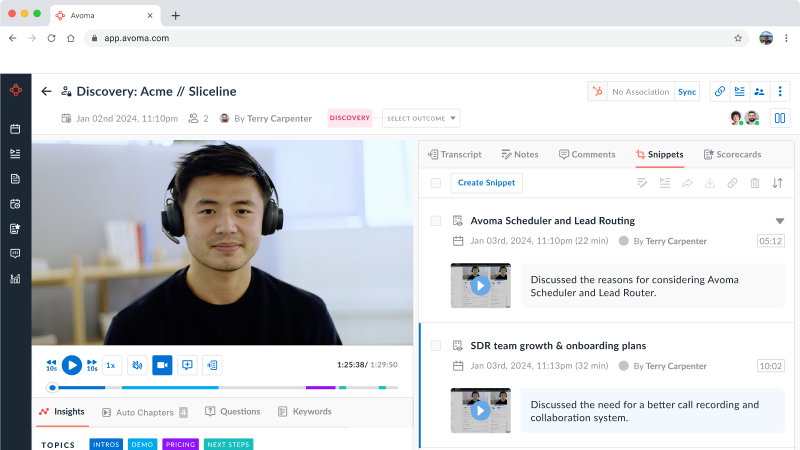Switch to the Scorecards tab
Screen dimensions: 800x450
coord(732,155)
